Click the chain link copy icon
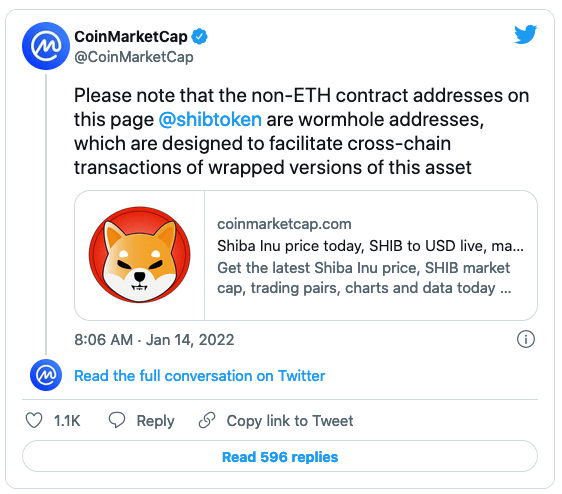 coord(207,420)
